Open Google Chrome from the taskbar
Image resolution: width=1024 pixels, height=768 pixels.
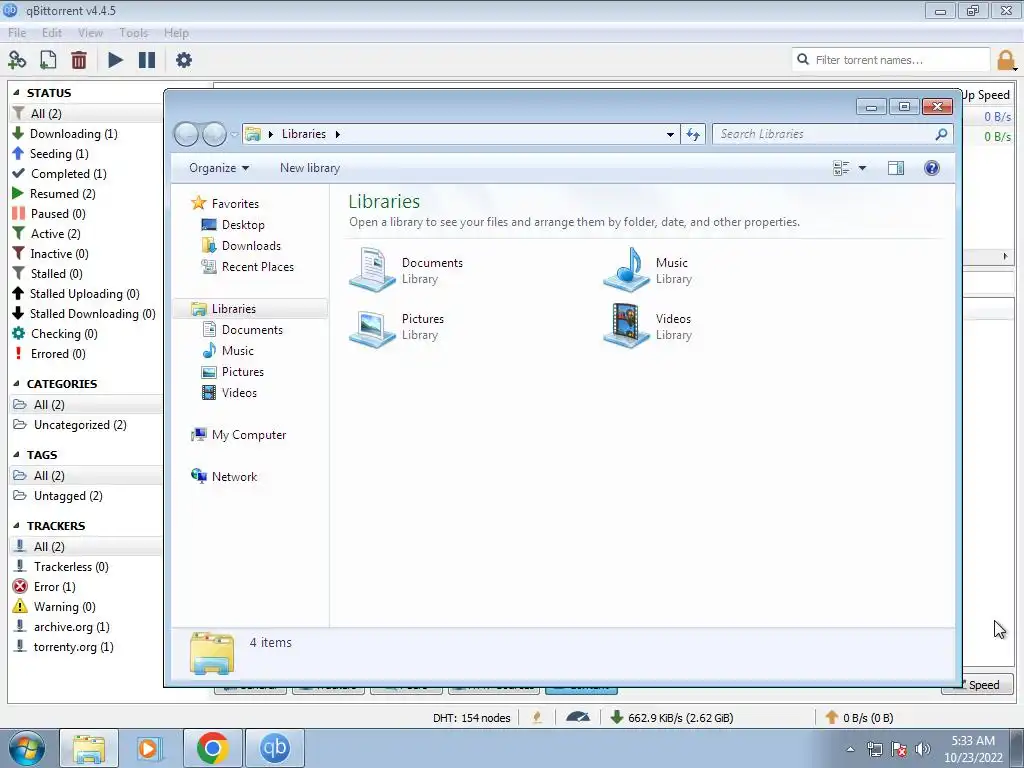pyautogui.click(x=212, y=748)
